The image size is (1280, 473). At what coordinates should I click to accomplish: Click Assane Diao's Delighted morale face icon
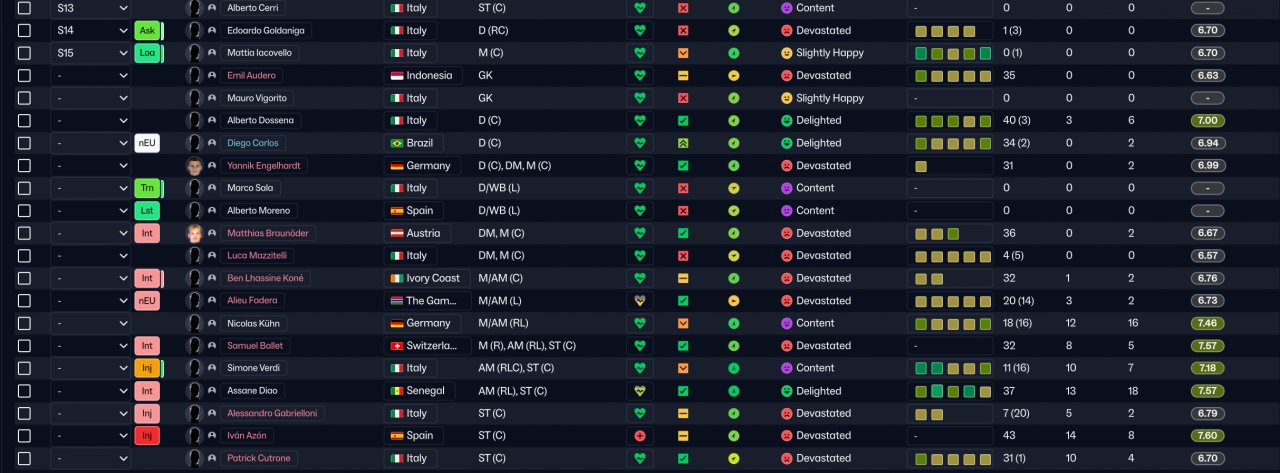(x=787, y=391)
